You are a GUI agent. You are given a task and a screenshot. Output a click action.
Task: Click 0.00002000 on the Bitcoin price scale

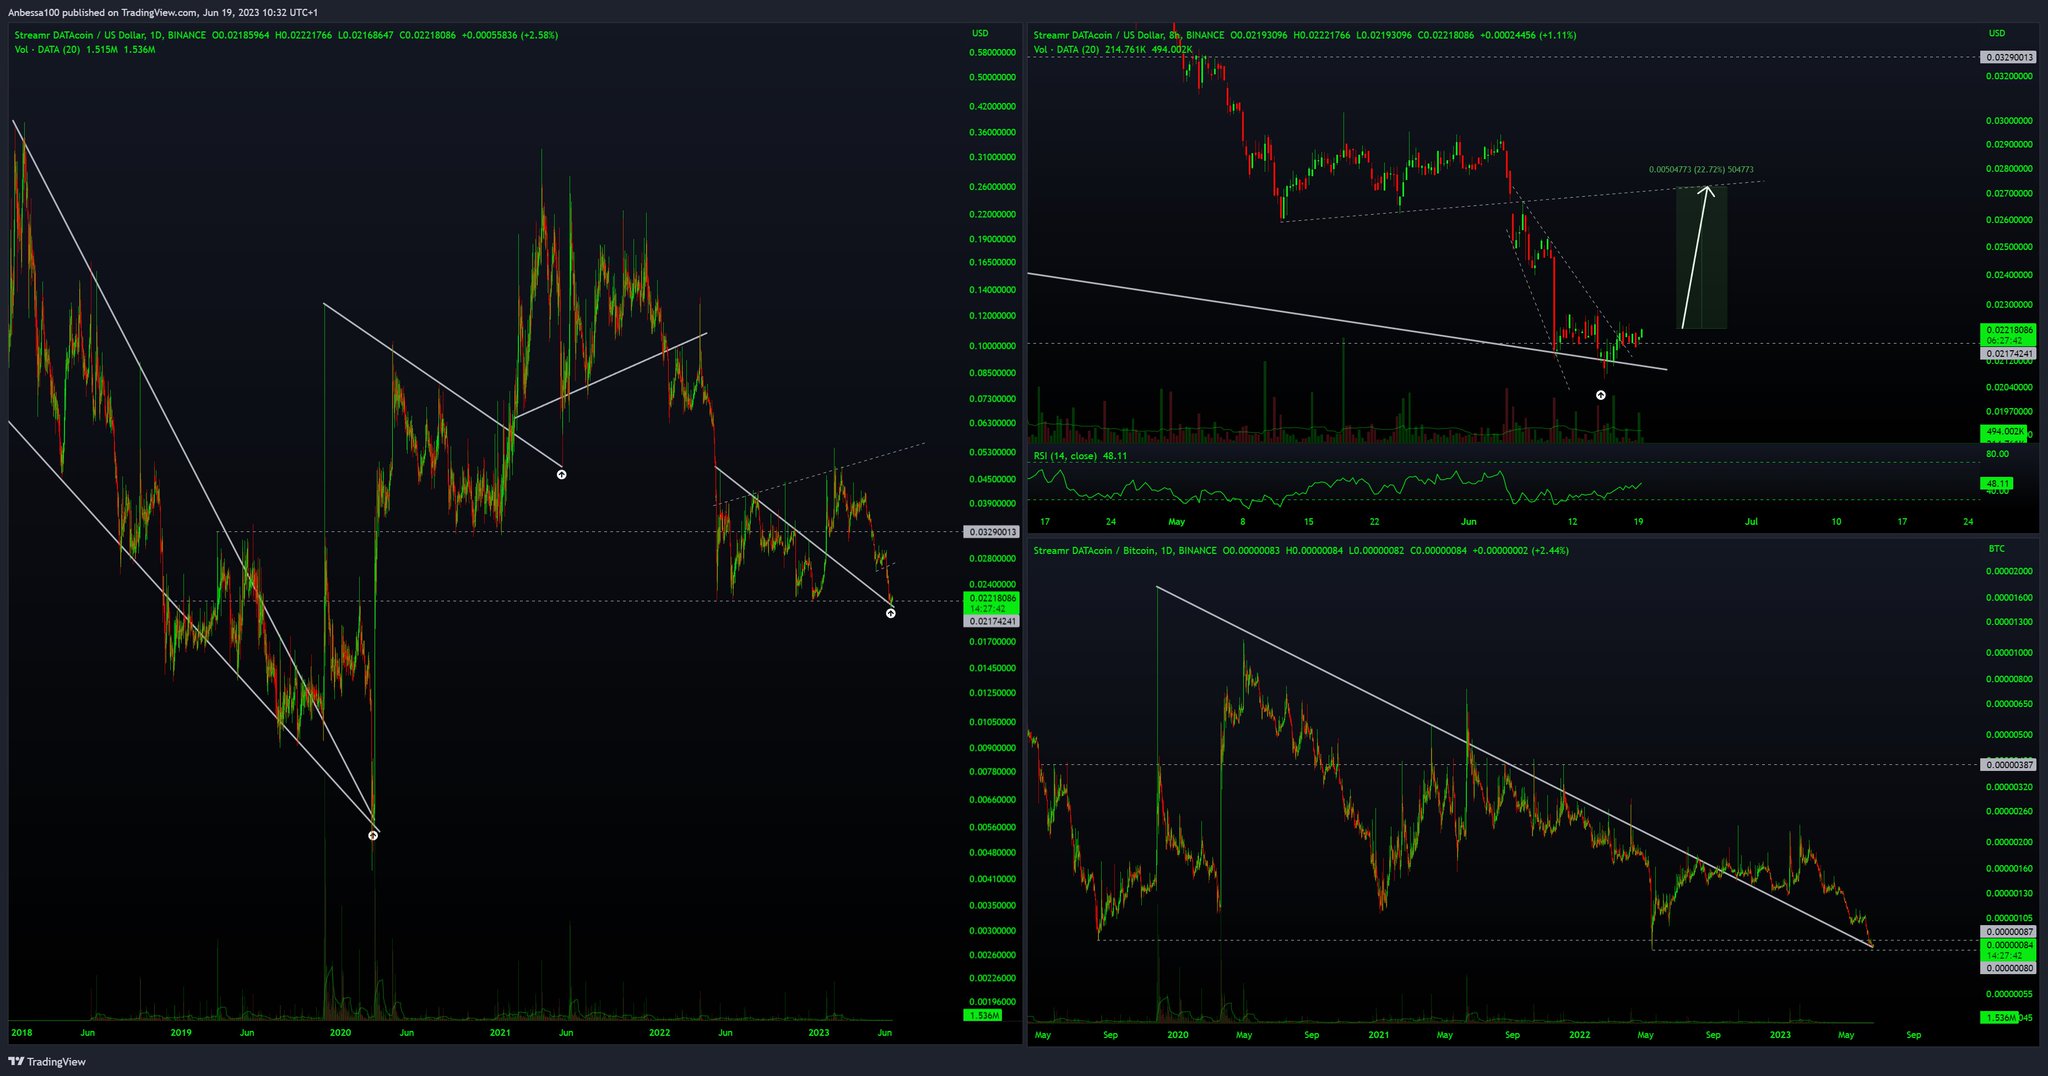(2009, 572)
